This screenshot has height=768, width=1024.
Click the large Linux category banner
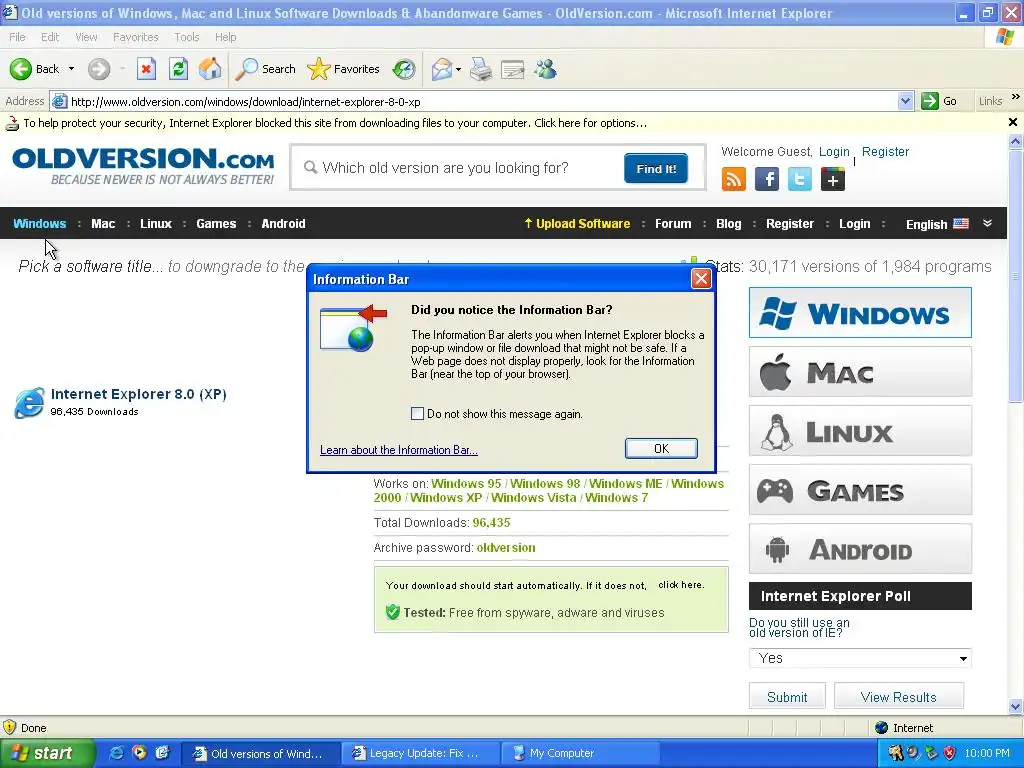(860, 431)
